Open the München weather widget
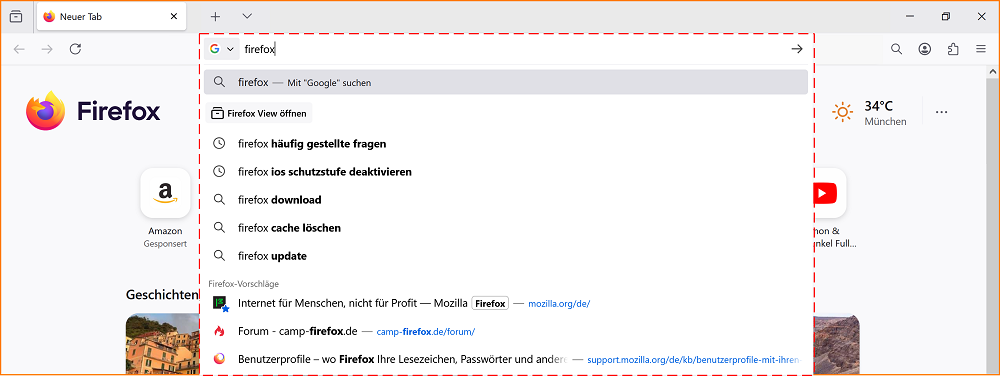 pyautogui.click(x=869, y=112)
